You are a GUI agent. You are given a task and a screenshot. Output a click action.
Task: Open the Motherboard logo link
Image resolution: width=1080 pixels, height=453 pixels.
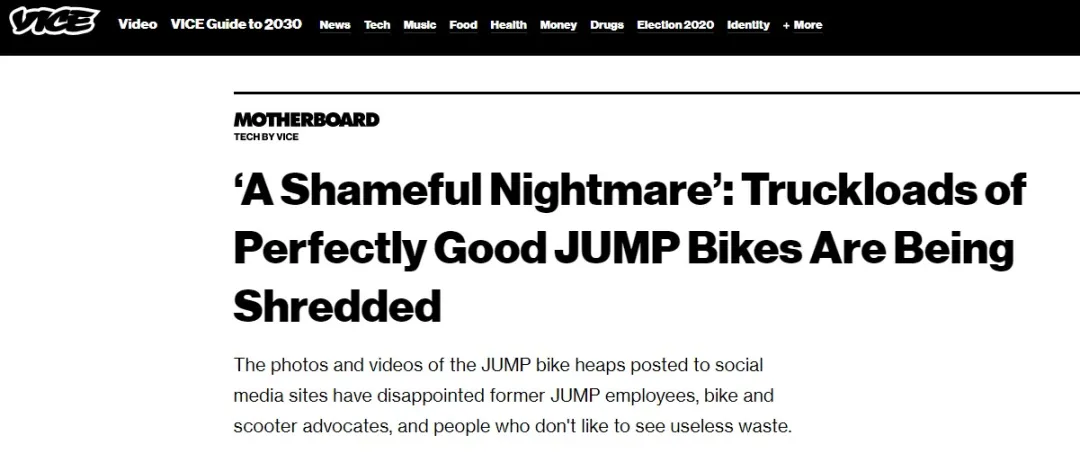click(307, 119)
